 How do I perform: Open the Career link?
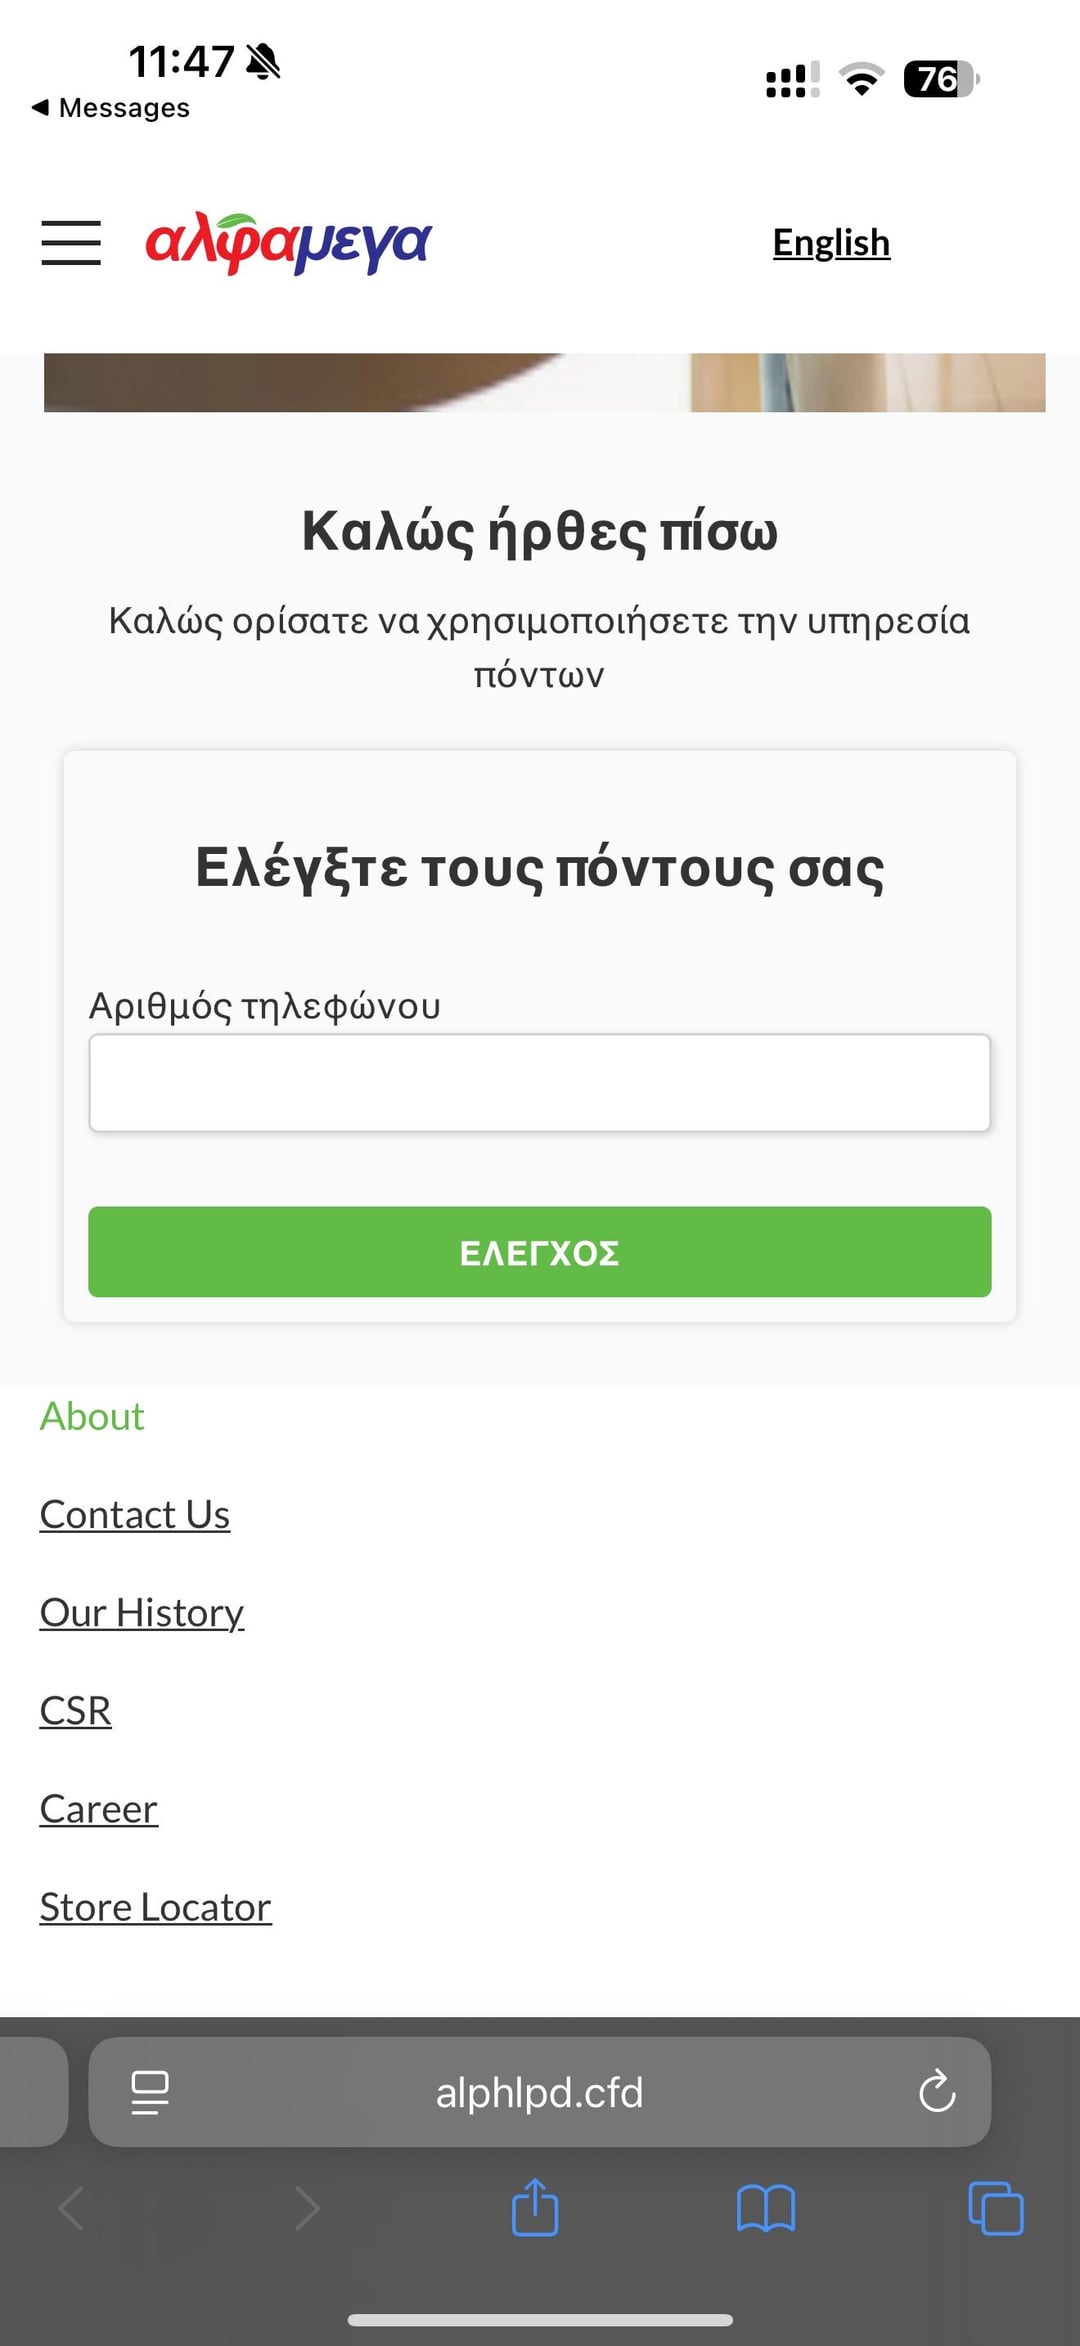99,1809
